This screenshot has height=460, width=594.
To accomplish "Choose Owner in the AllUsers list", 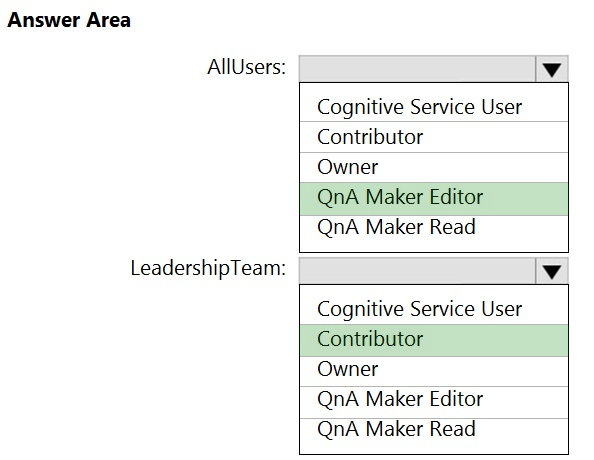I will [434, 167].
